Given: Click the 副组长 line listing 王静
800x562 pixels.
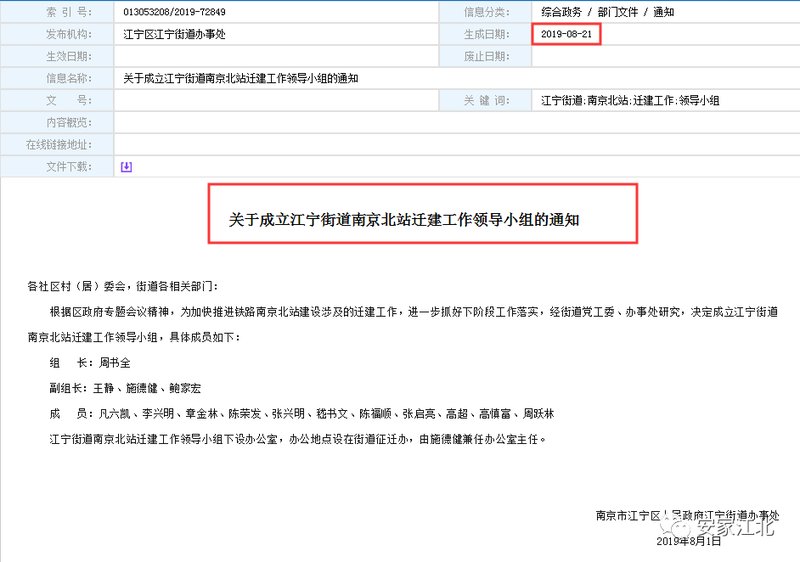Looking at the screenshot, I should [x=125, y=388].
